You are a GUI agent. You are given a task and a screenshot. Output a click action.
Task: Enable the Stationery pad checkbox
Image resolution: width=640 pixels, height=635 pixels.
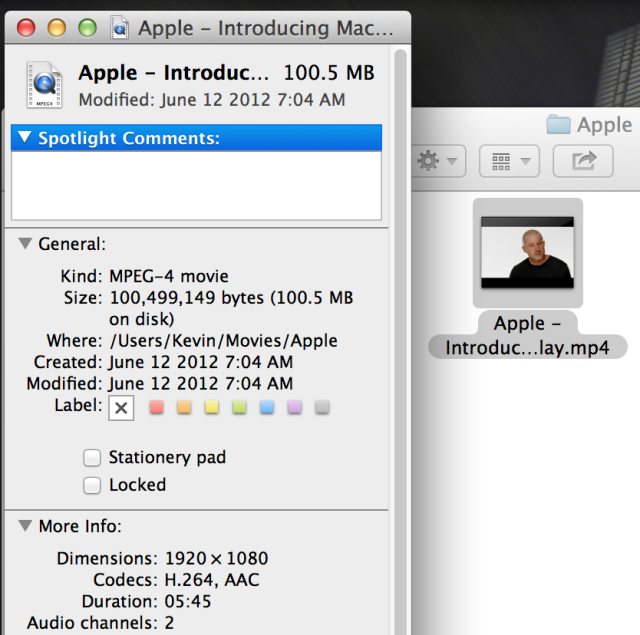pos(92,457)
